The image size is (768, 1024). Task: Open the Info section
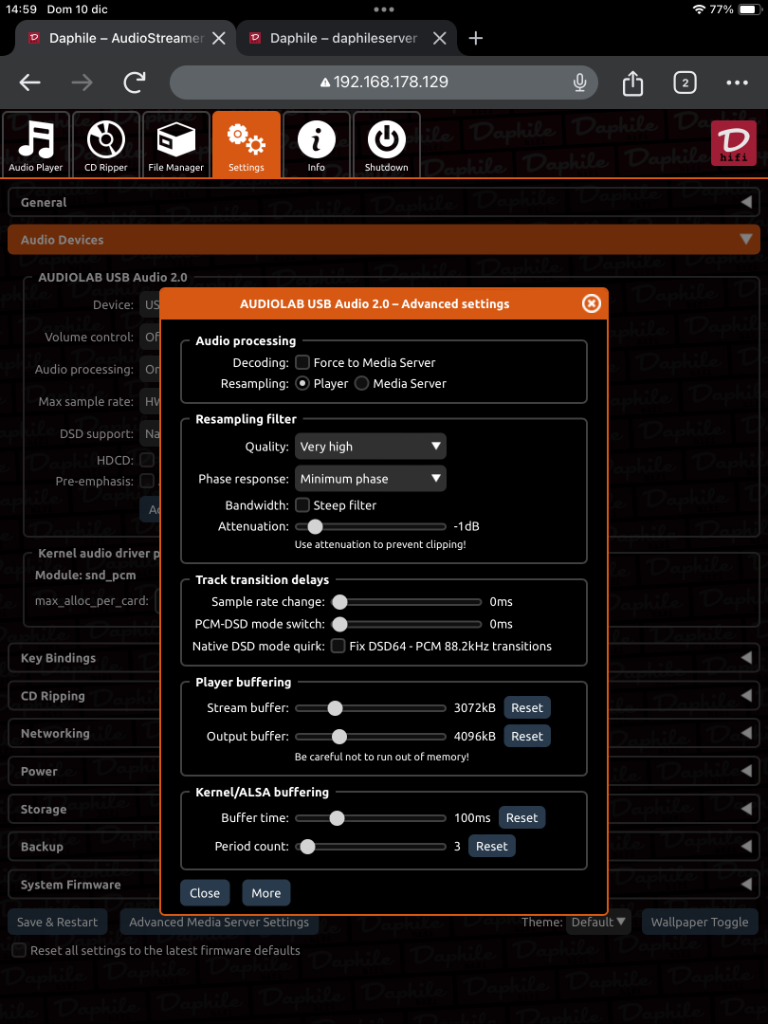[x=316, y=144]
